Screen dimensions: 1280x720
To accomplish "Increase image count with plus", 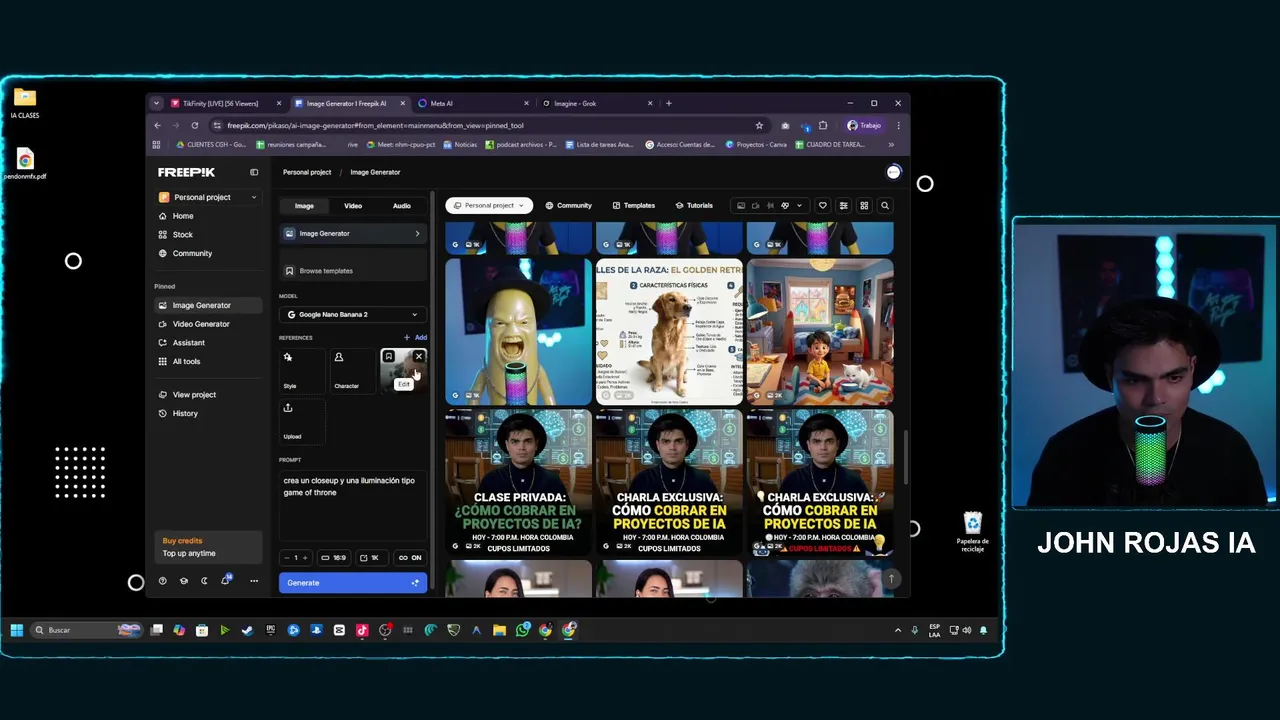I will click(x=305, y=558).
